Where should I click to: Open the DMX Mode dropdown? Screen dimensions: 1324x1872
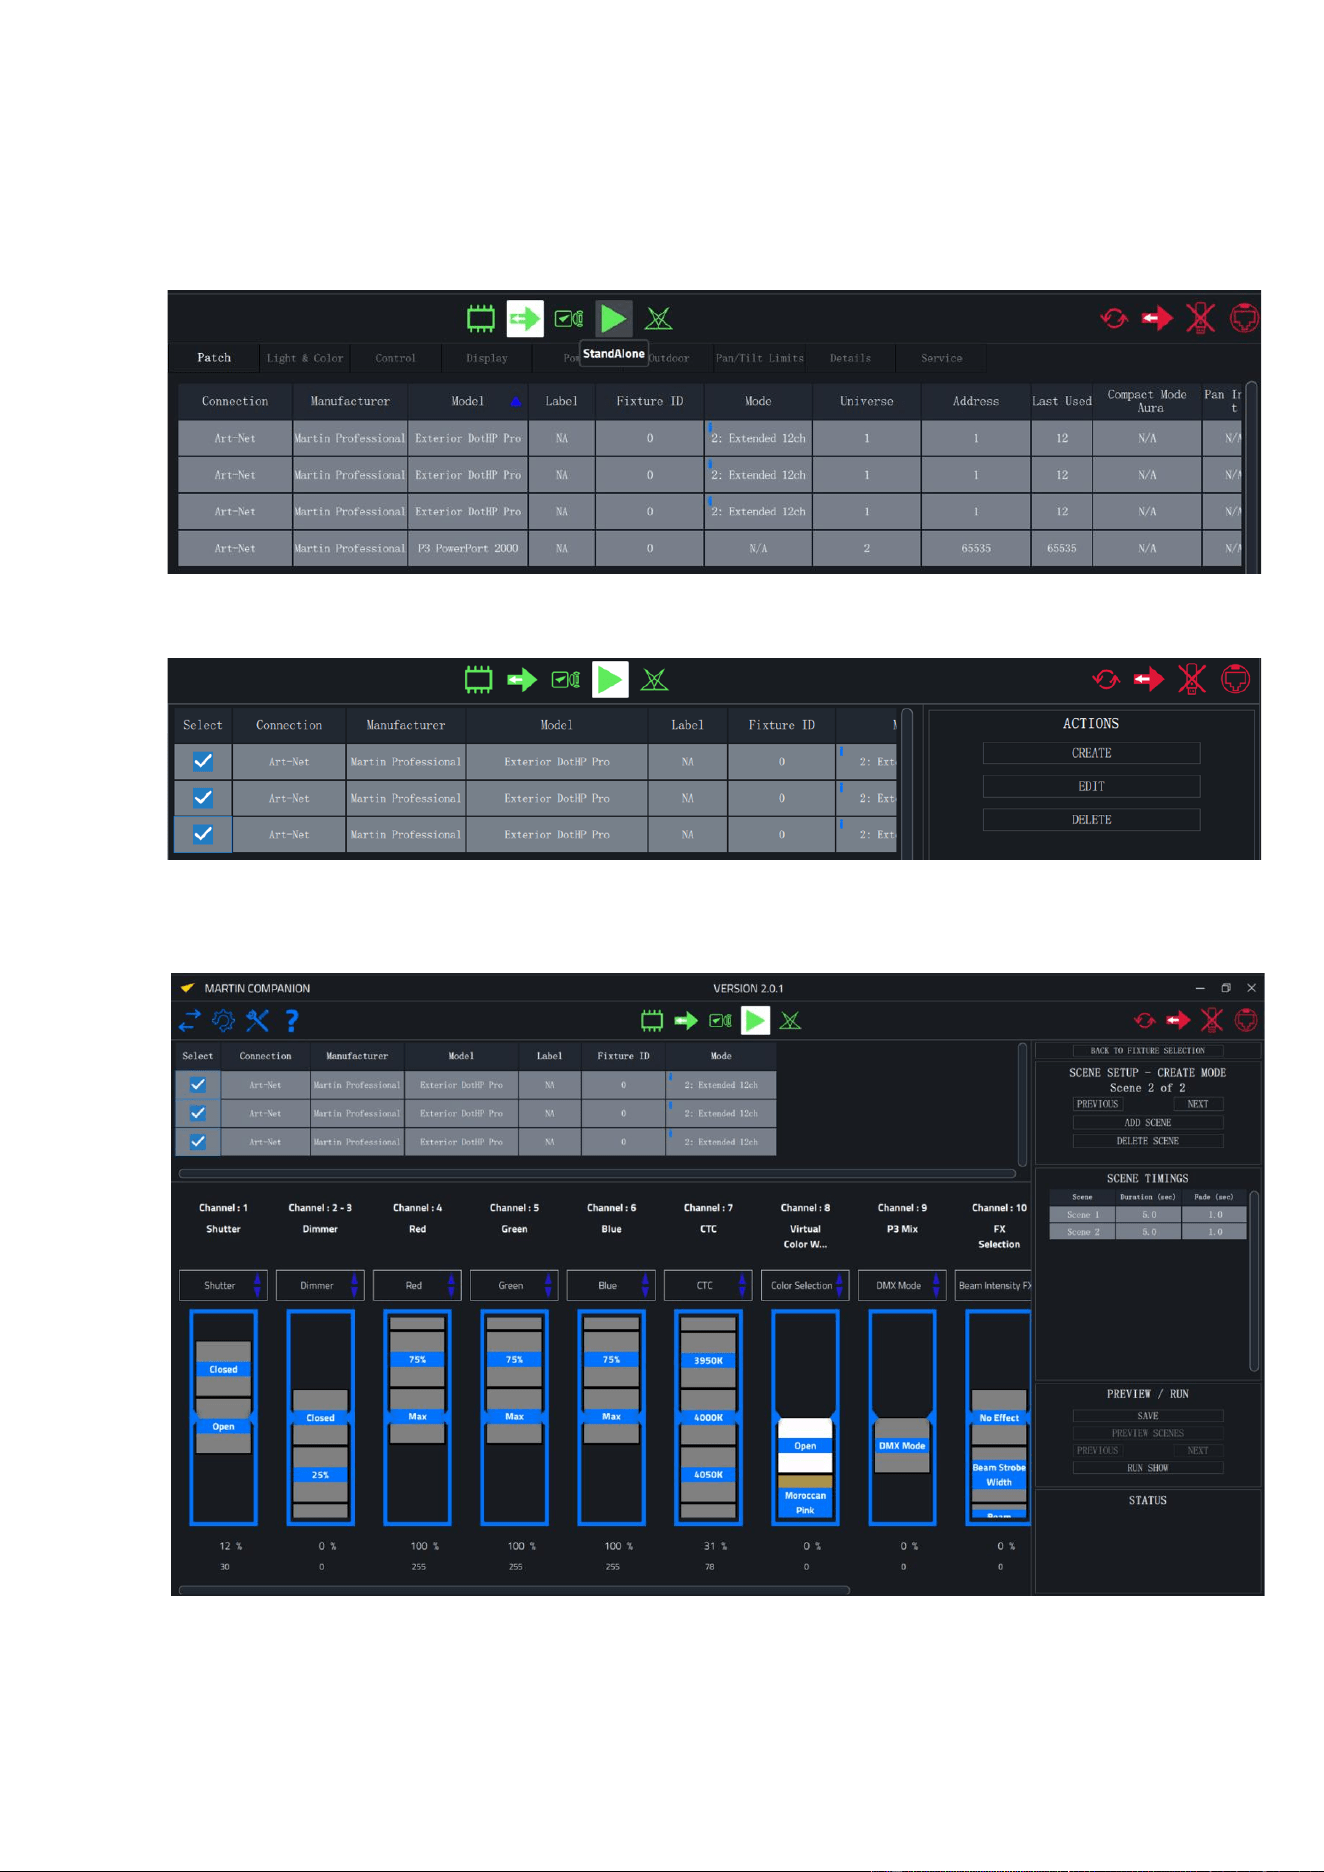point(902,1285)
